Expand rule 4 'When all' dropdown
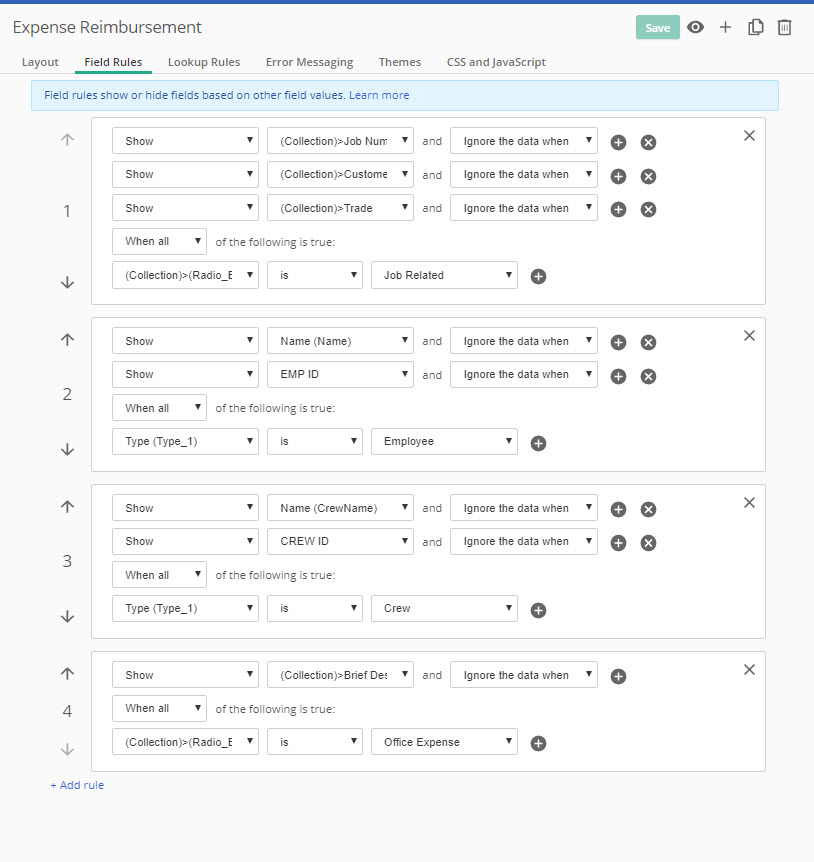 point(159,708)
